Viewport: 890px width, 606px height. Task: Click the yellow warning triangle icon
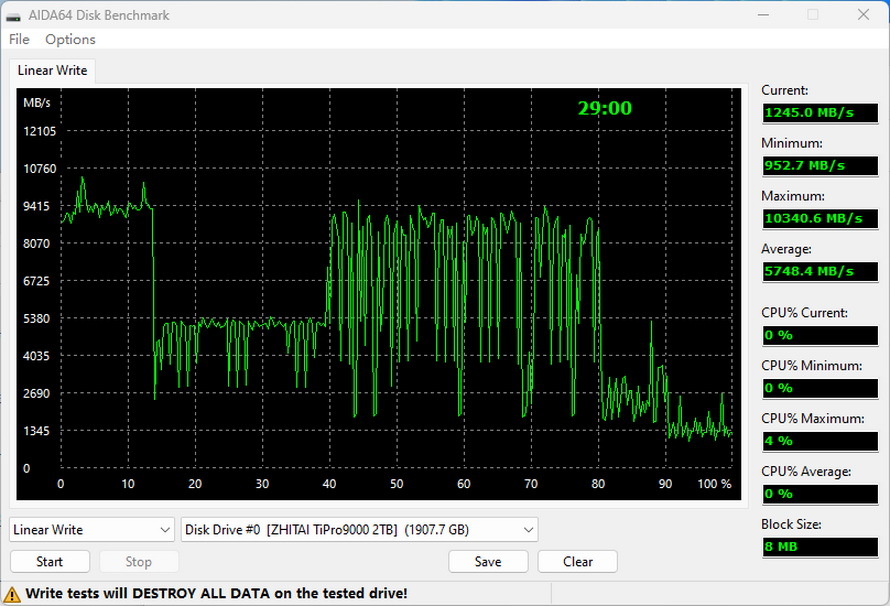click(x=13, y=593)
